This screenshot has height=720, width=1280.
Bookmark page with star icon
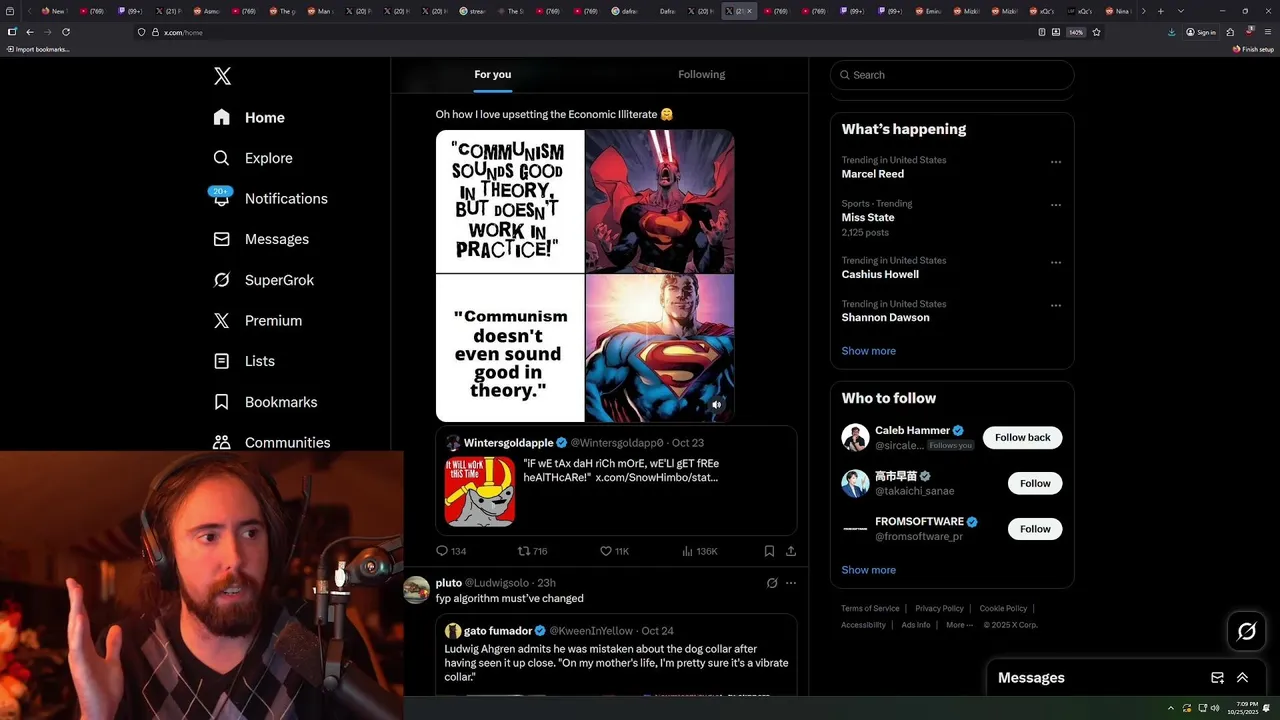[1096, 32]
